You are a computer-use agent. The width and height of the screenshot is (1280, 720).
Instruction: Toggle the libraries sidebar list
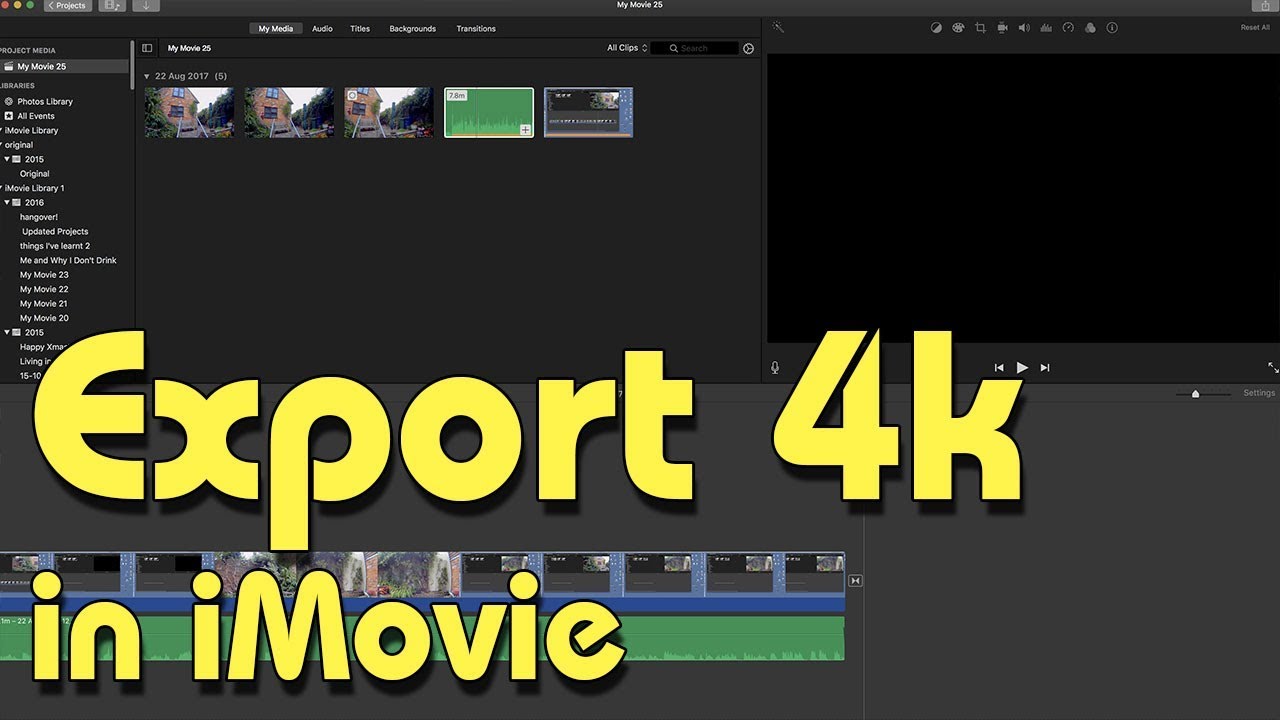(147, 48)
